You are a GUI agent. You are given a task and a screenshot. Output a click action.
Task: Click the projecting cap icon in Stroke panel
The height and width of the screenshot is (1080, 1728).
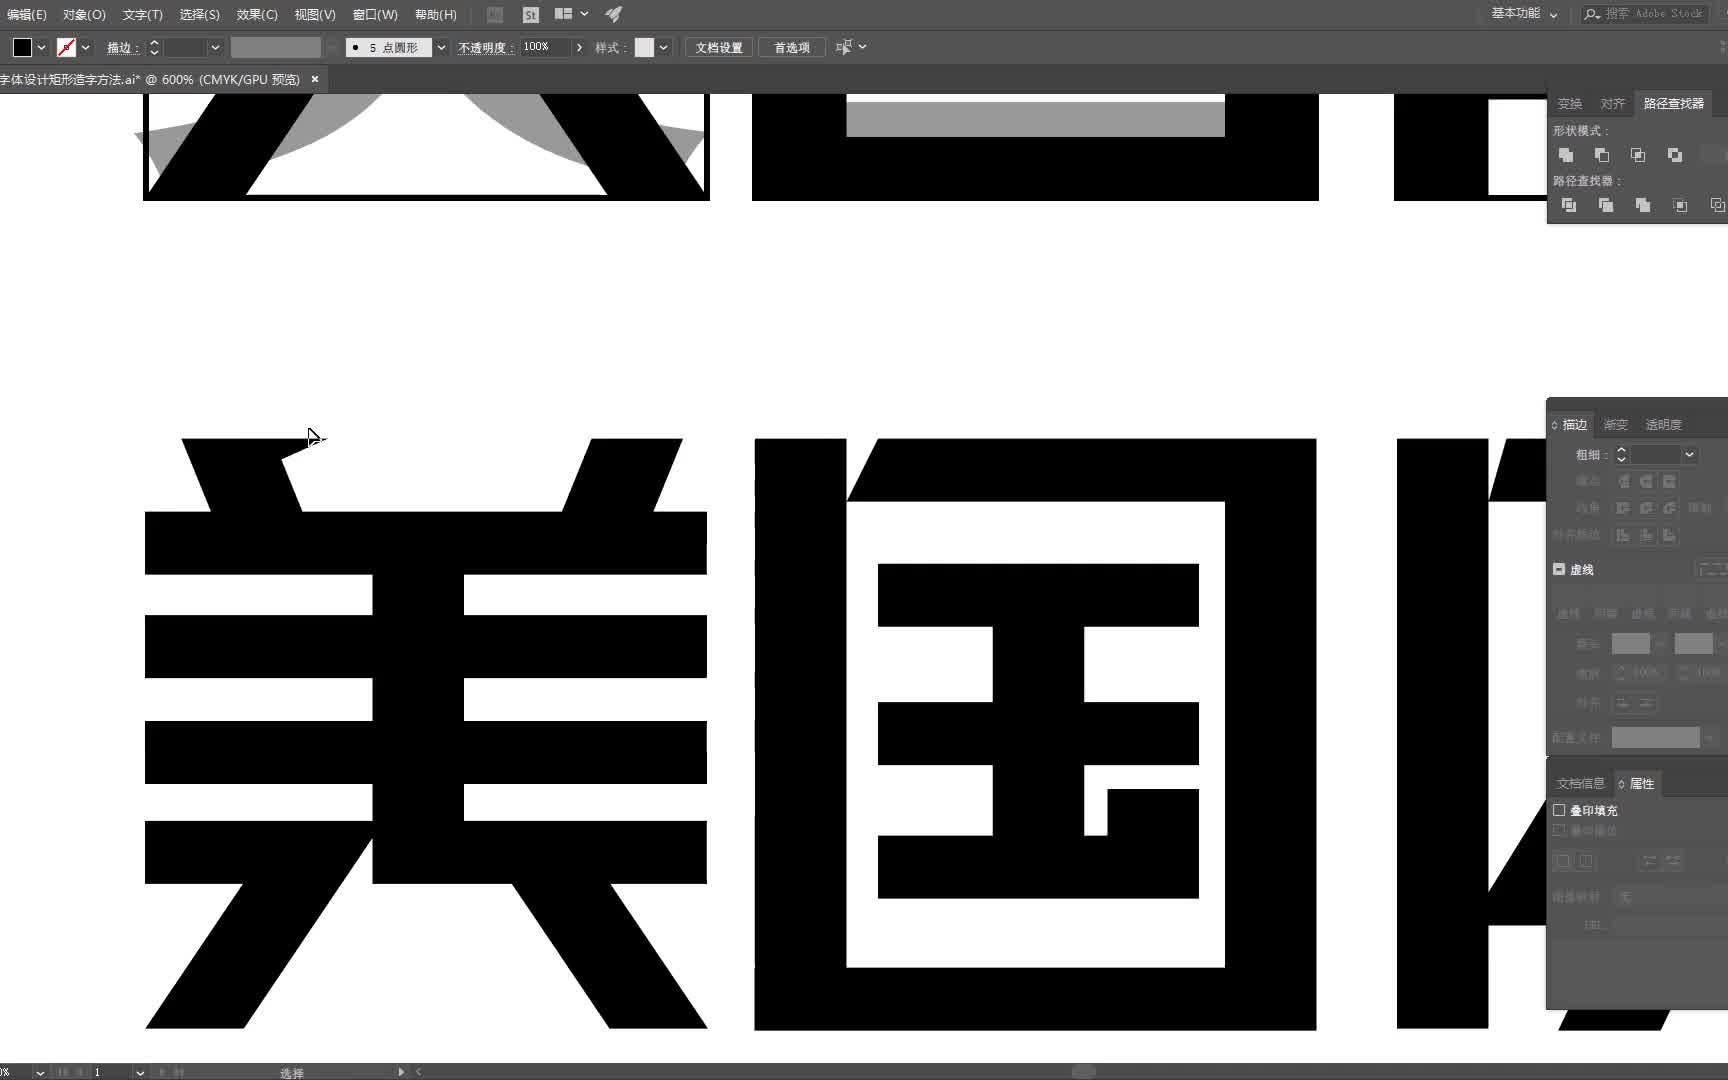tap(1669, 481)
